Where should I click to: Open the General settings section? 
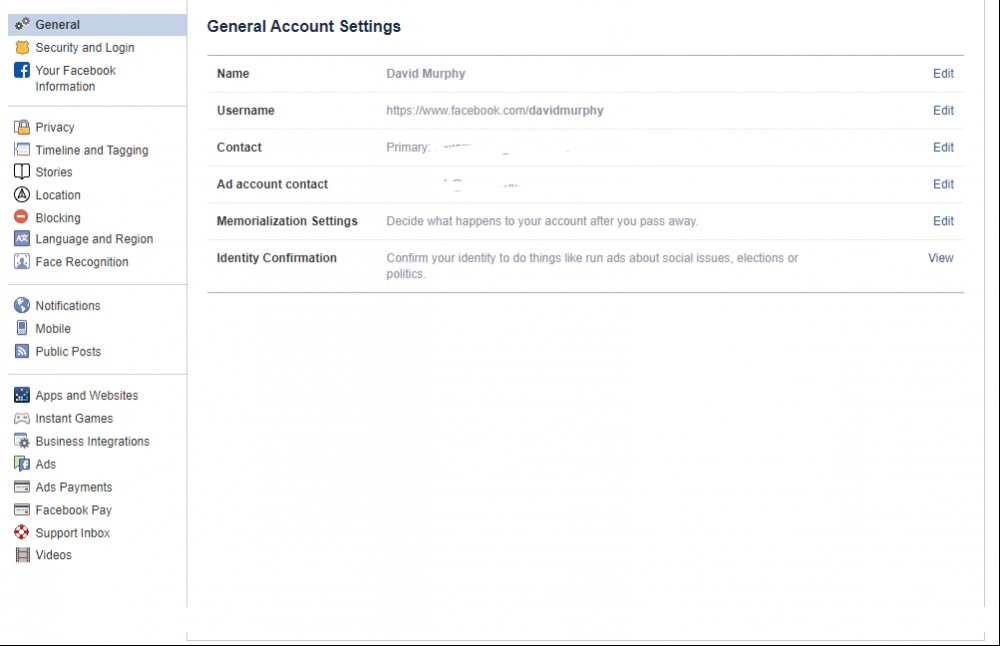(x=98, y=24)
